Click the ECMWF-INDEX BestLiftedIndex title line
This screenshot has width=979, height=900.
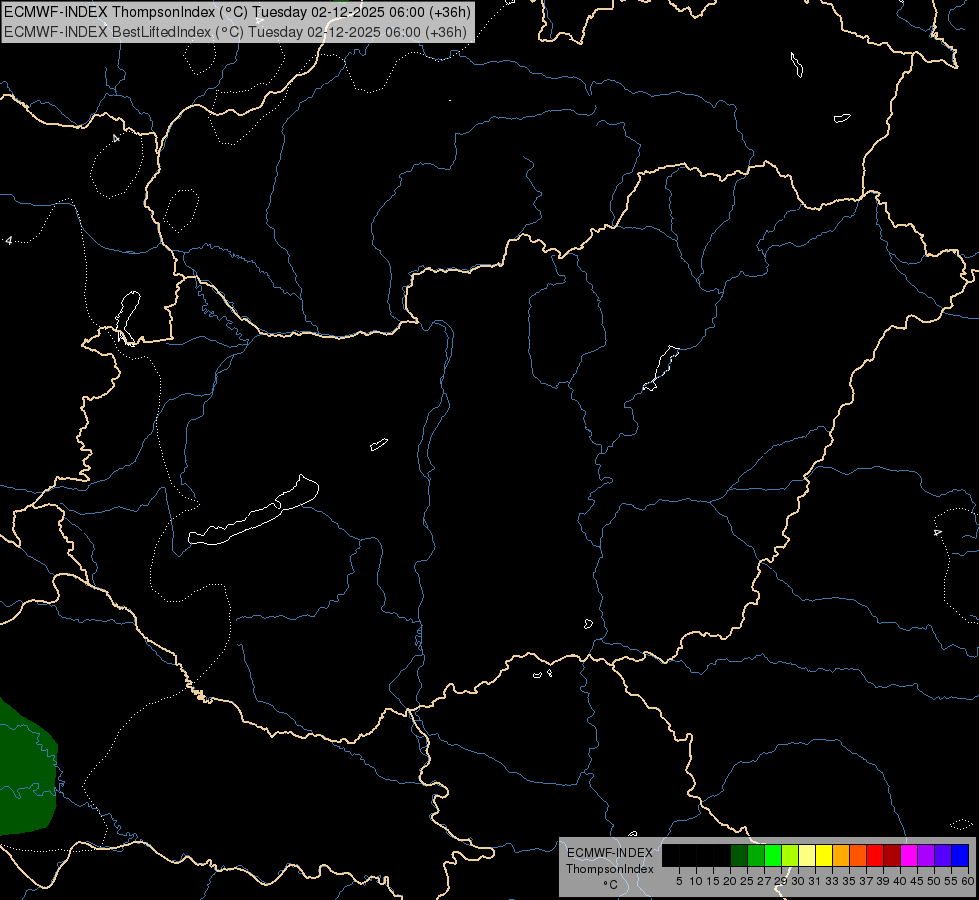point(235,32)
